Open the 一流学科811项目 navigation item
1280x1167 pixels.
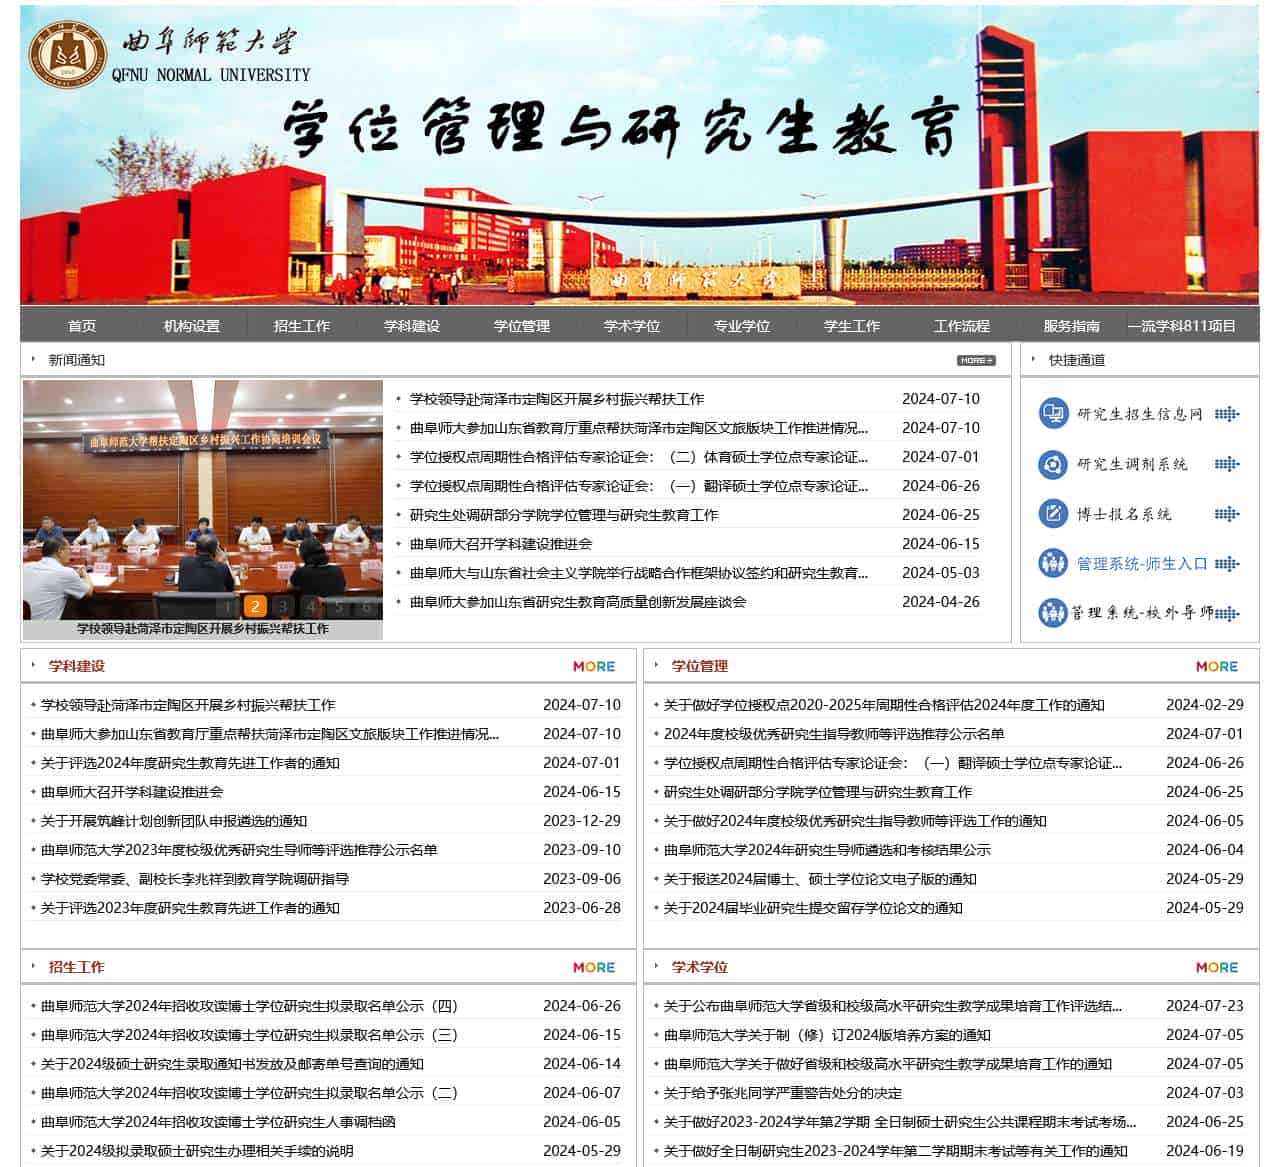point(1182,326)
